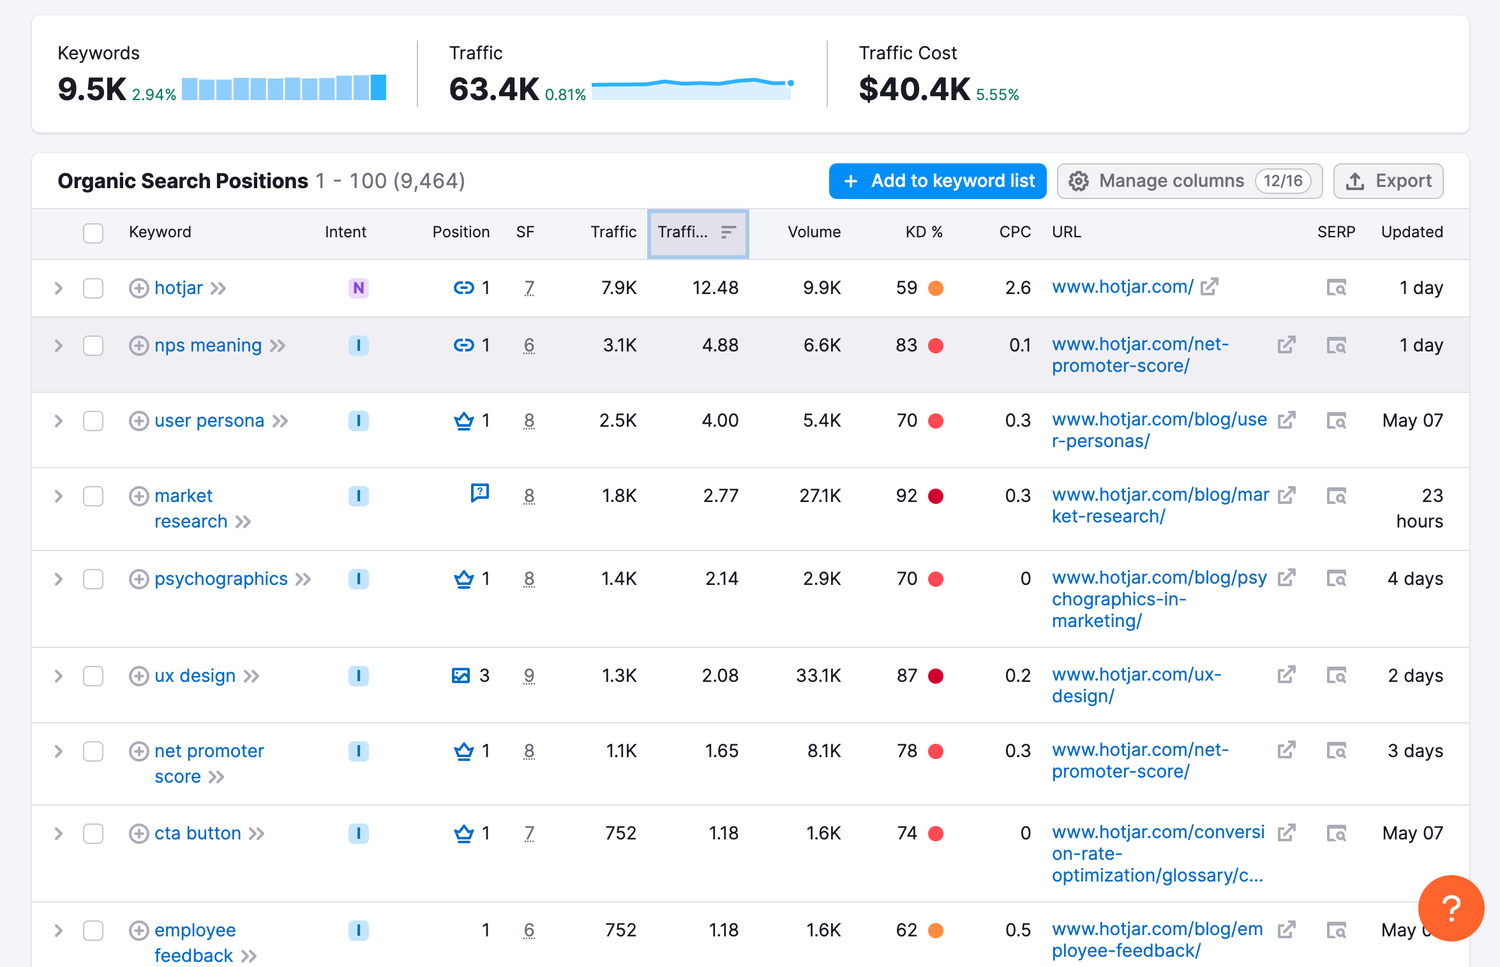Screen dimensions: 1500x967
Task: Click red KD indicator dot for market research
Action: point(936,496)
